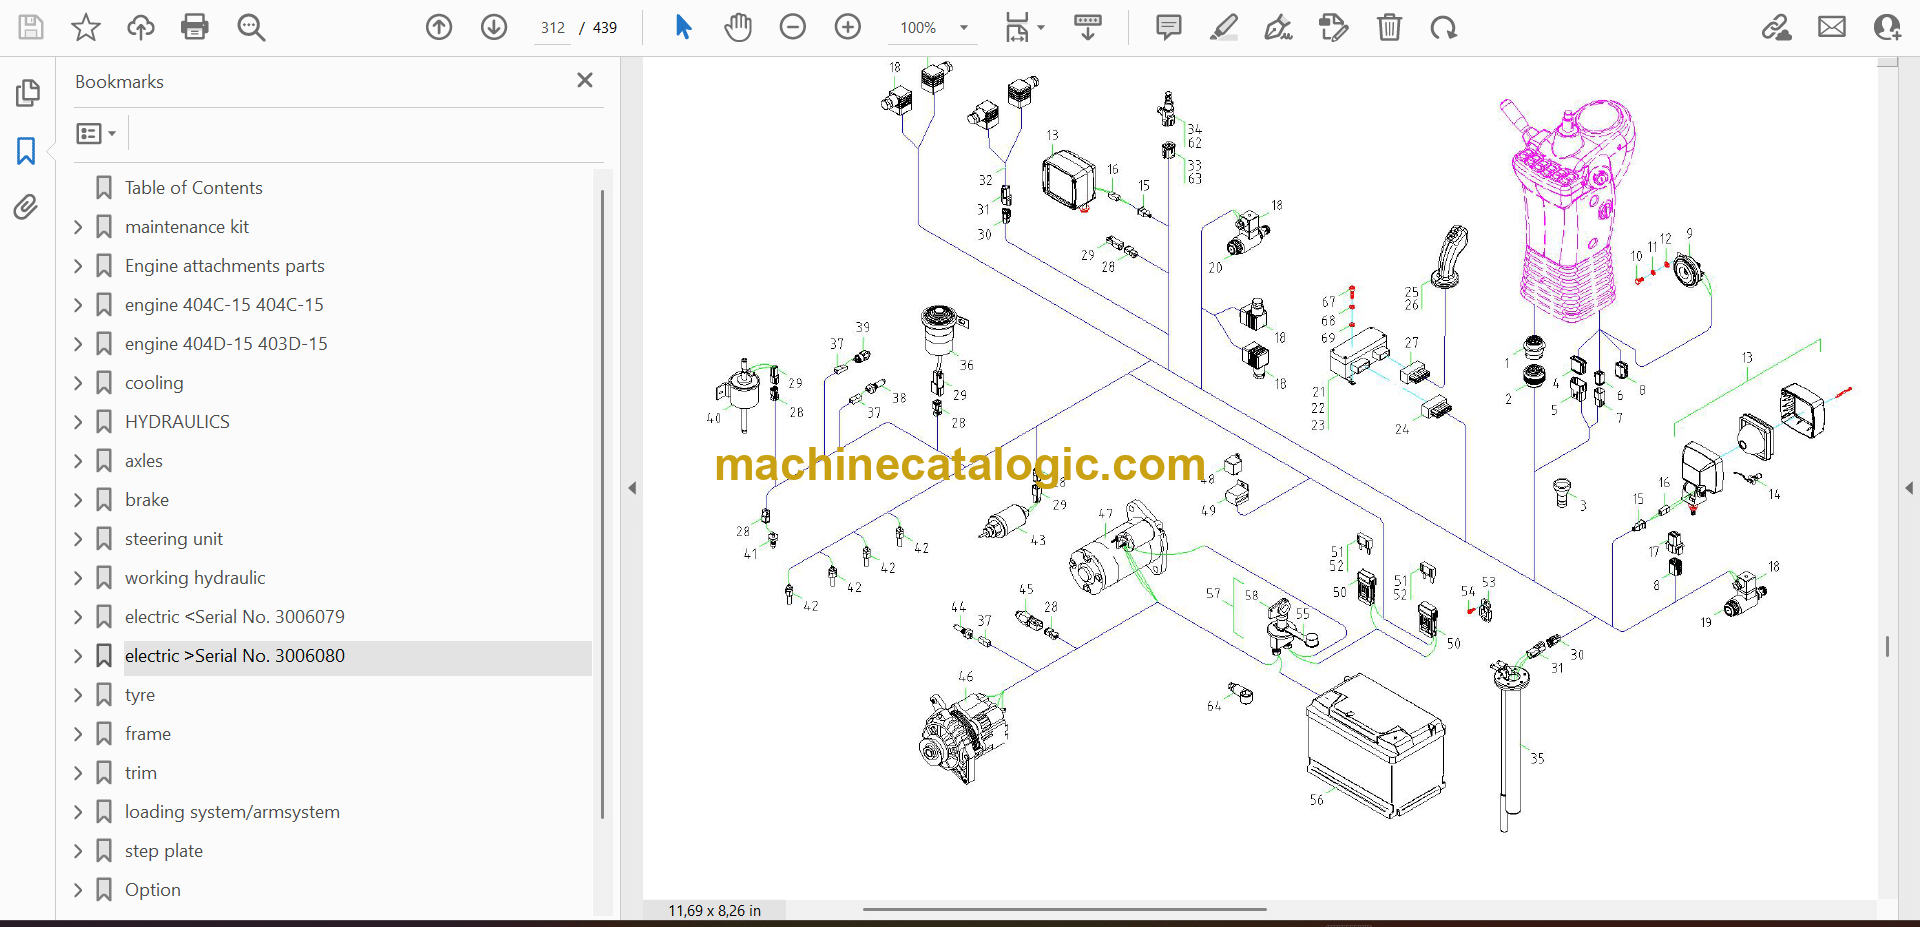Image resolution: width=1920 pixels, height=927 pixels.
Task: Go to next page with down arrow
Action: (494, 27)
